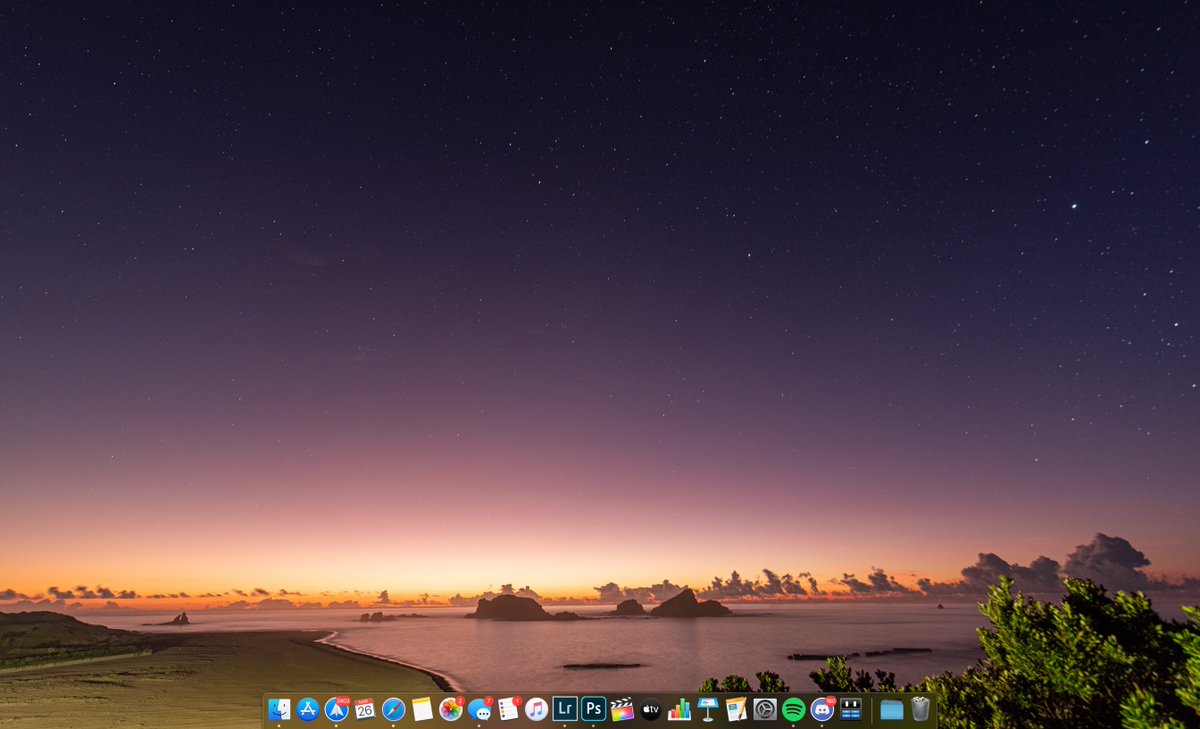Screen dimensions: 1200x729
Task: Open Messages with unread badge
Action: click(480, 709)
